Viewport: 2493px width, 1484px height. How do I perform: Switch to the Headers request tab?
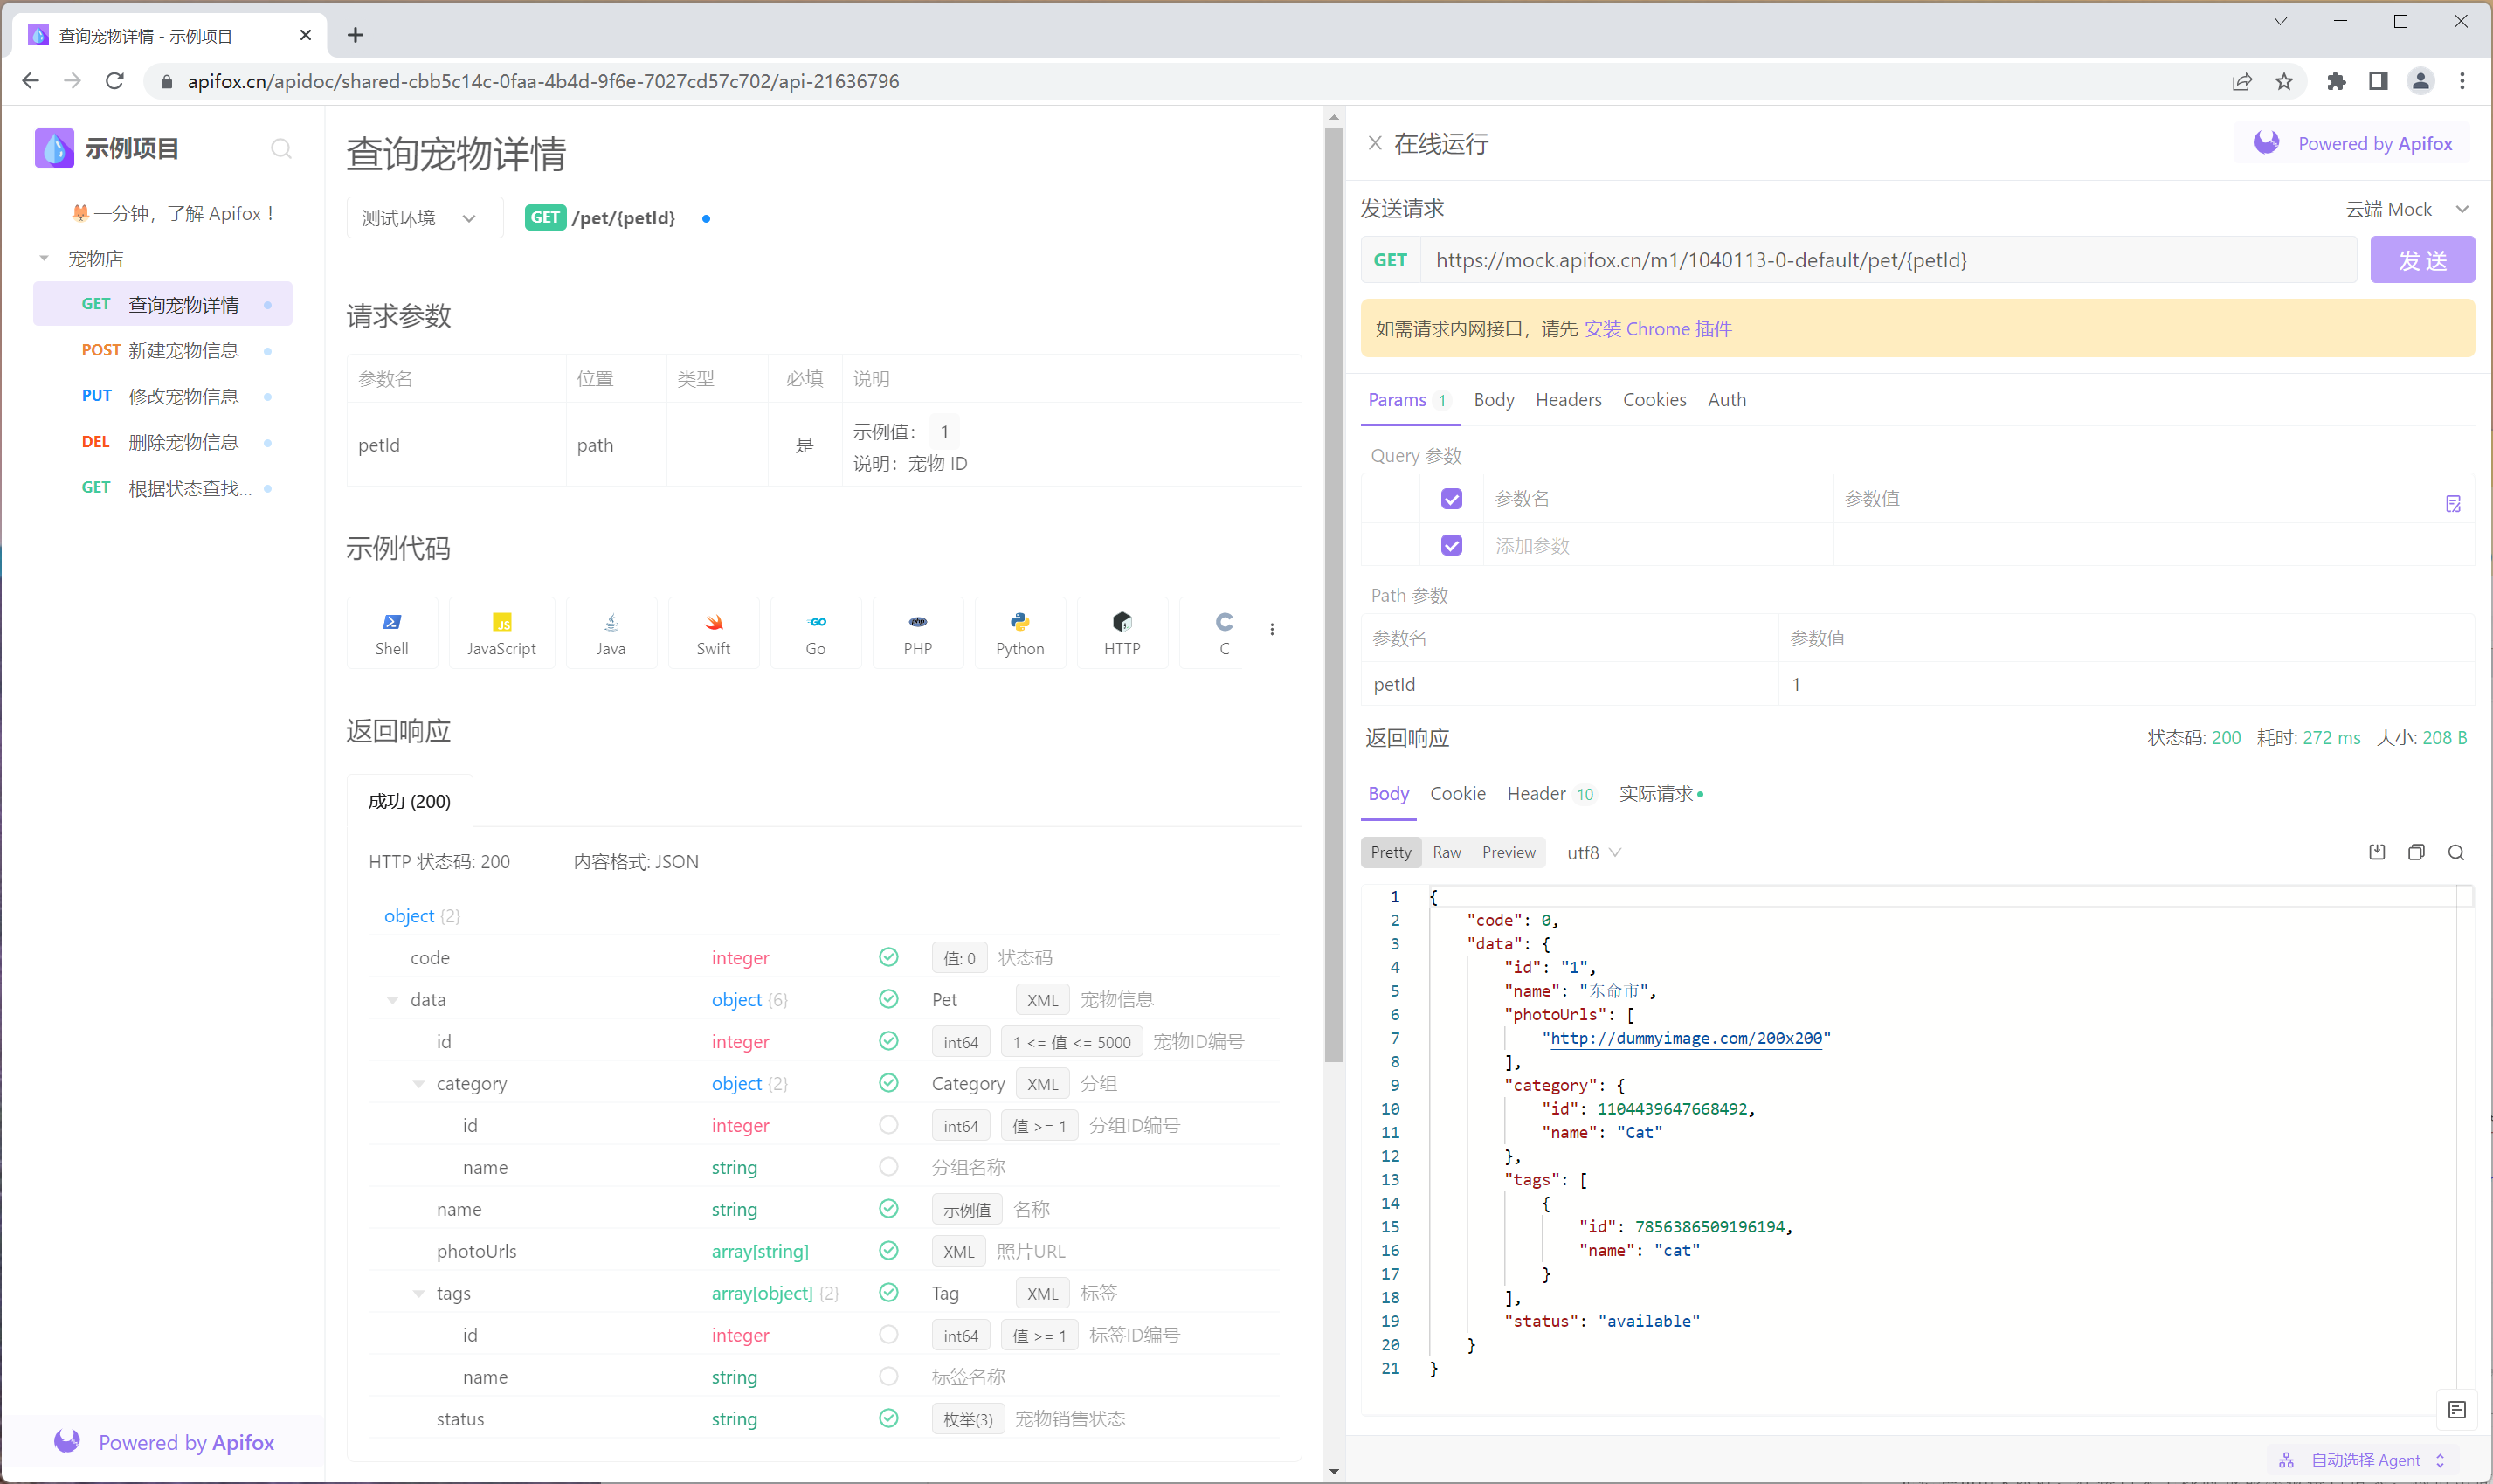[x=1567, y=399]
